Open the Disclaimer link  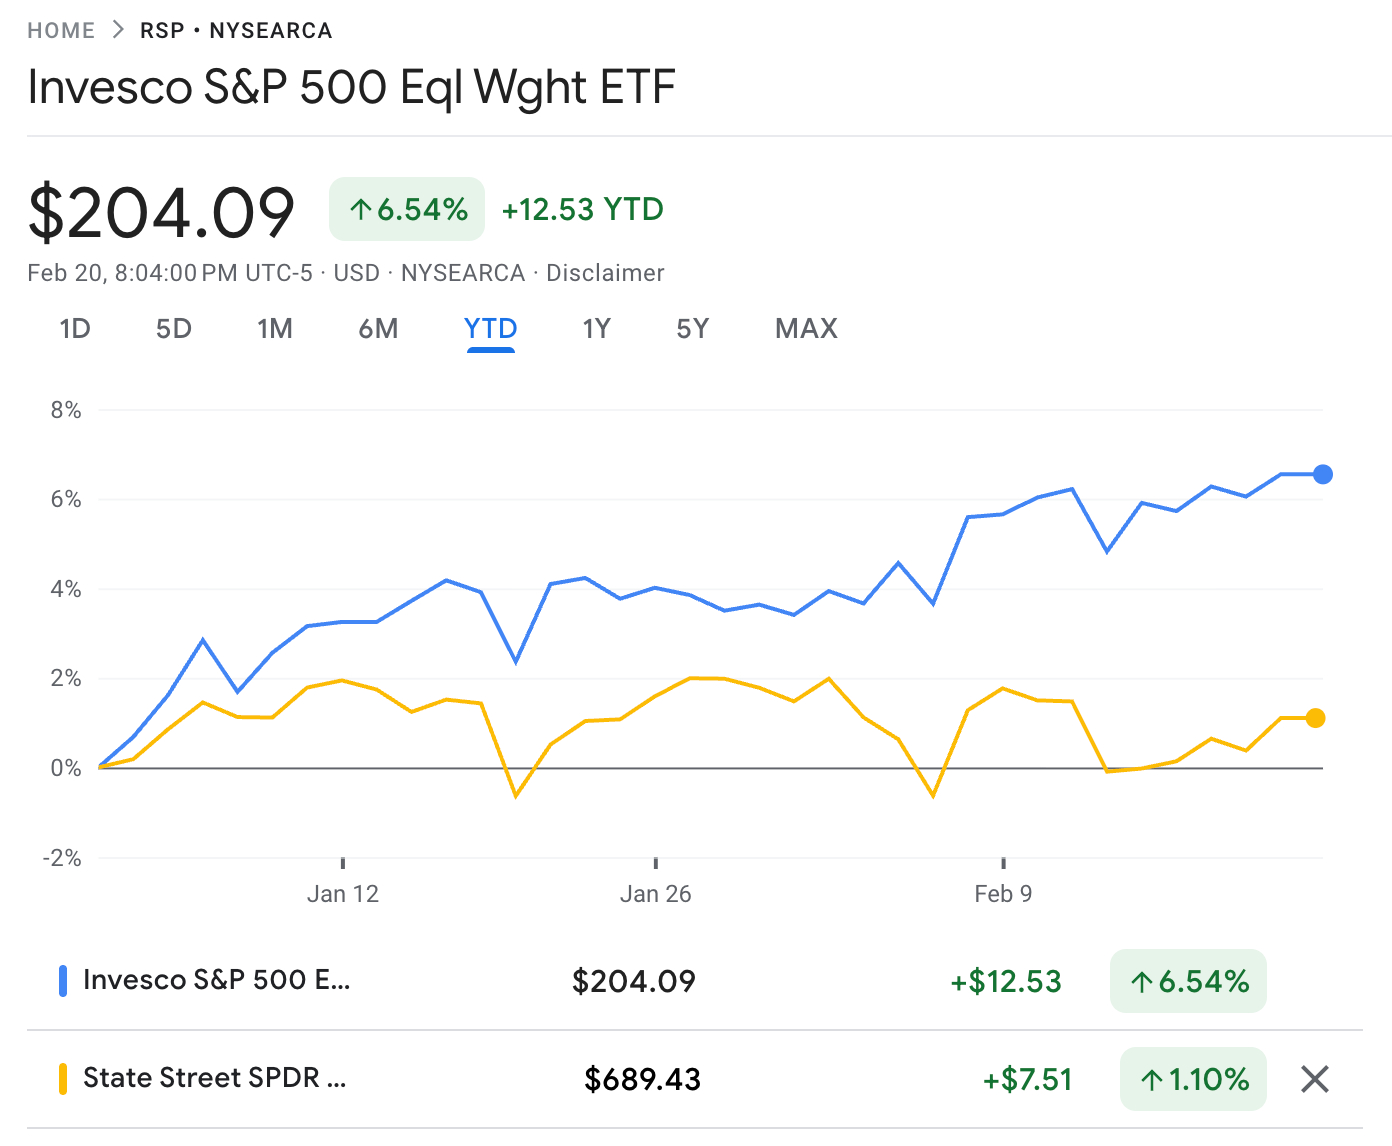tap(605, 273)
